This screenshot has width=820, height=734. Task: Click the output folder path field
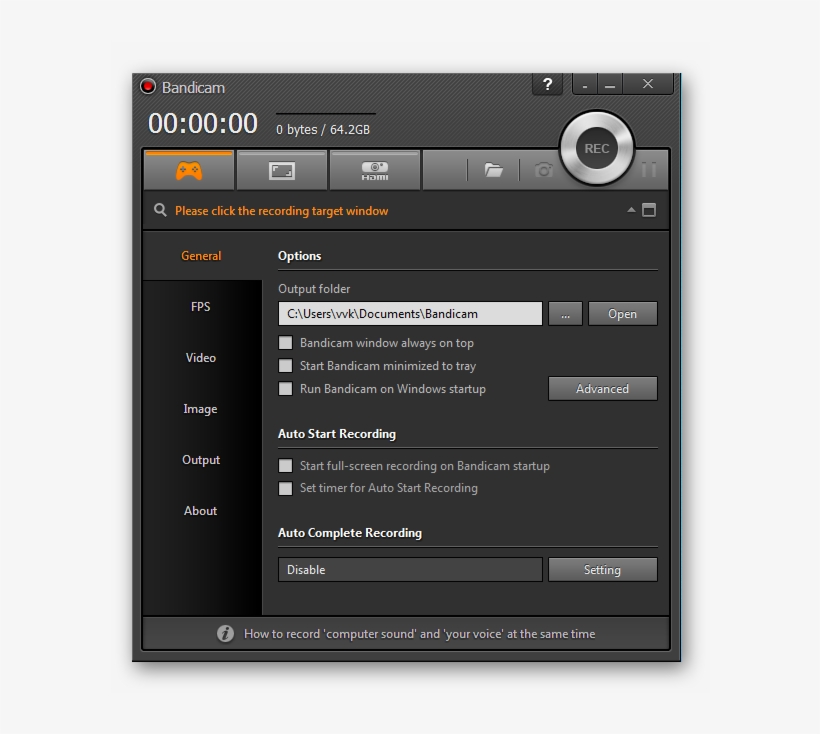[x=409, y=313]
